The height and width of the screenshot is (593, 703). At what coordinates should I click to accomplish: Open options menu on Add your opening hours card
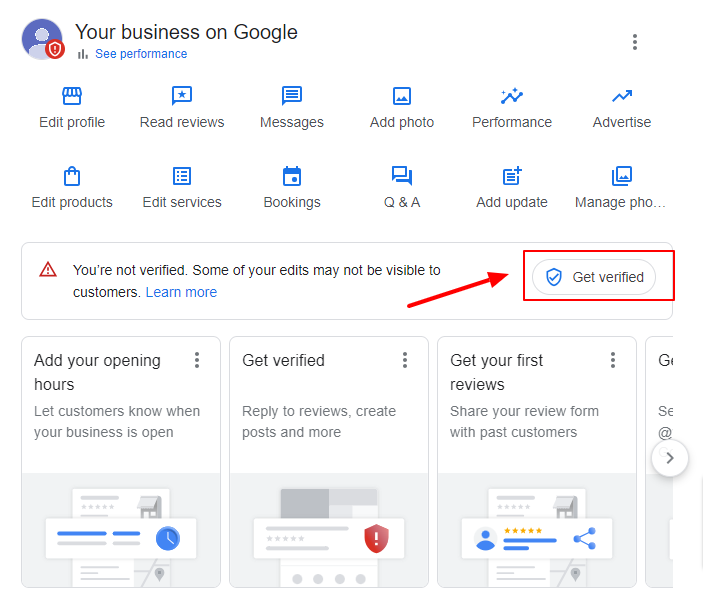click(x=197, y=360)
